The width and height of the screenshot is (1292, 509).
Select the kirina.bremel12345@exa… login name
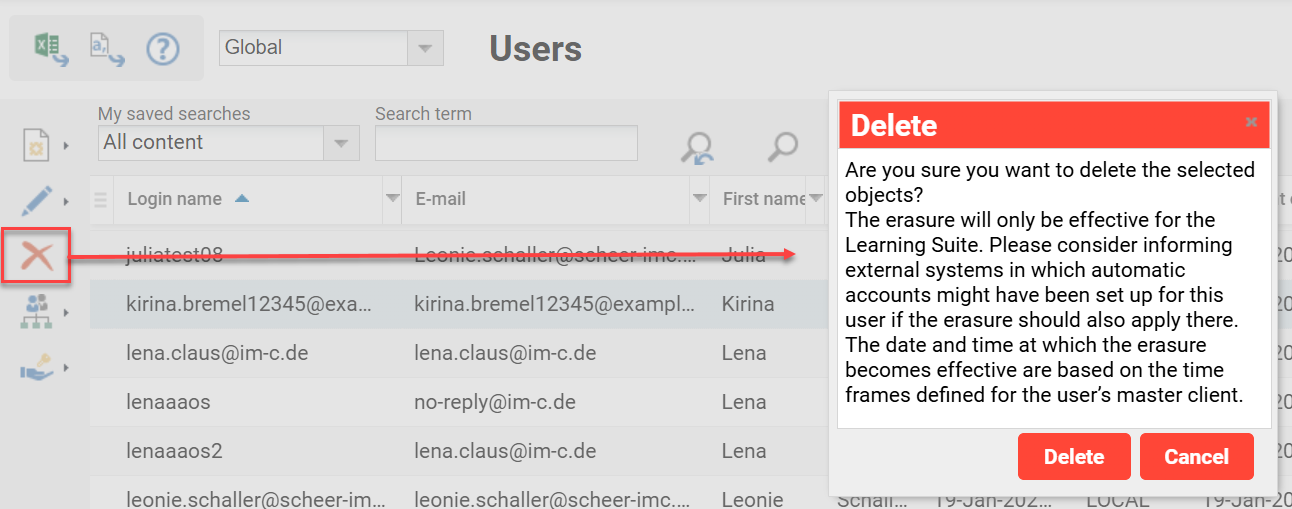249,304
